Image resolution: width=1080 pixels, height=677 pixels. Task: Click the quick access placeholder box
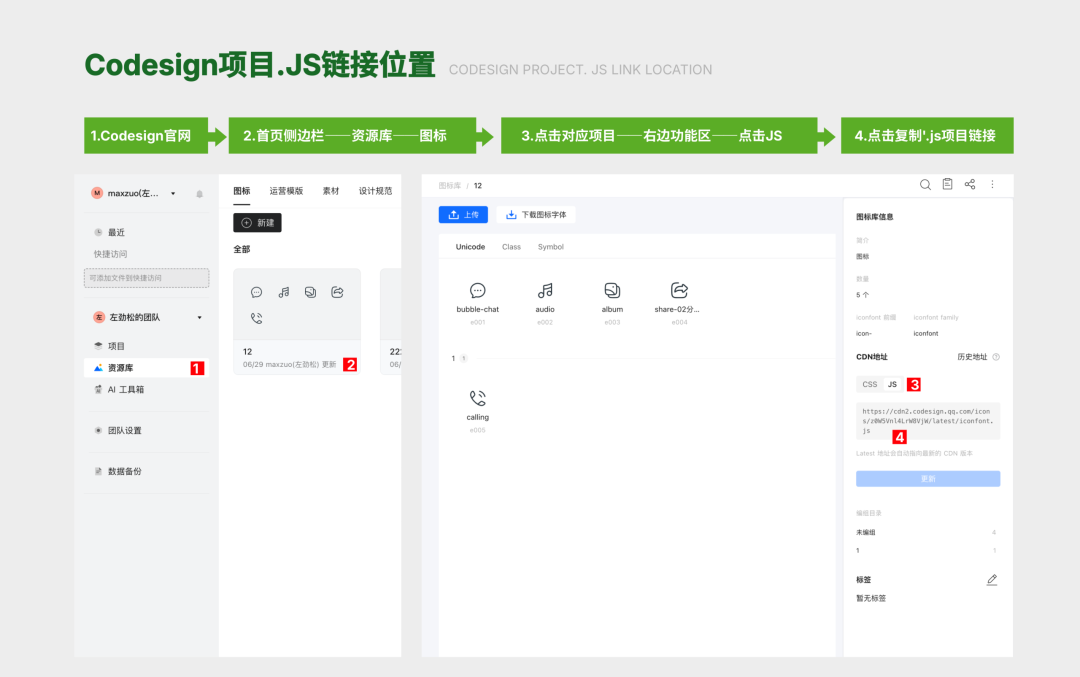(147, 278)
